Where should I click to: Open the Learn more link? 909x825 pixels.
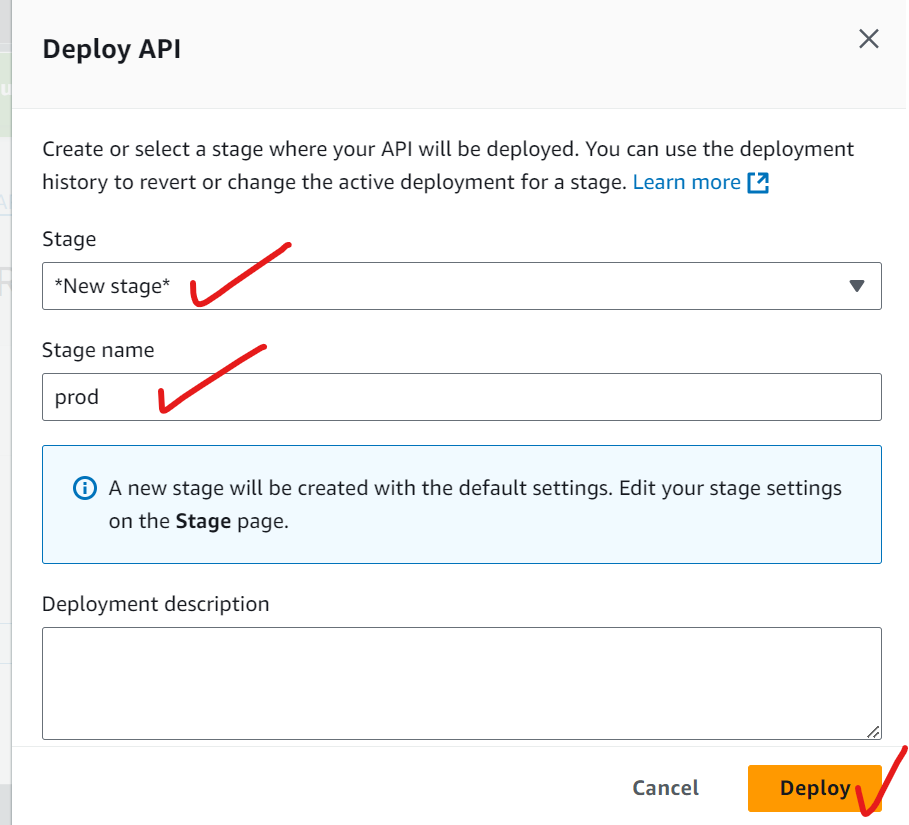686,182
